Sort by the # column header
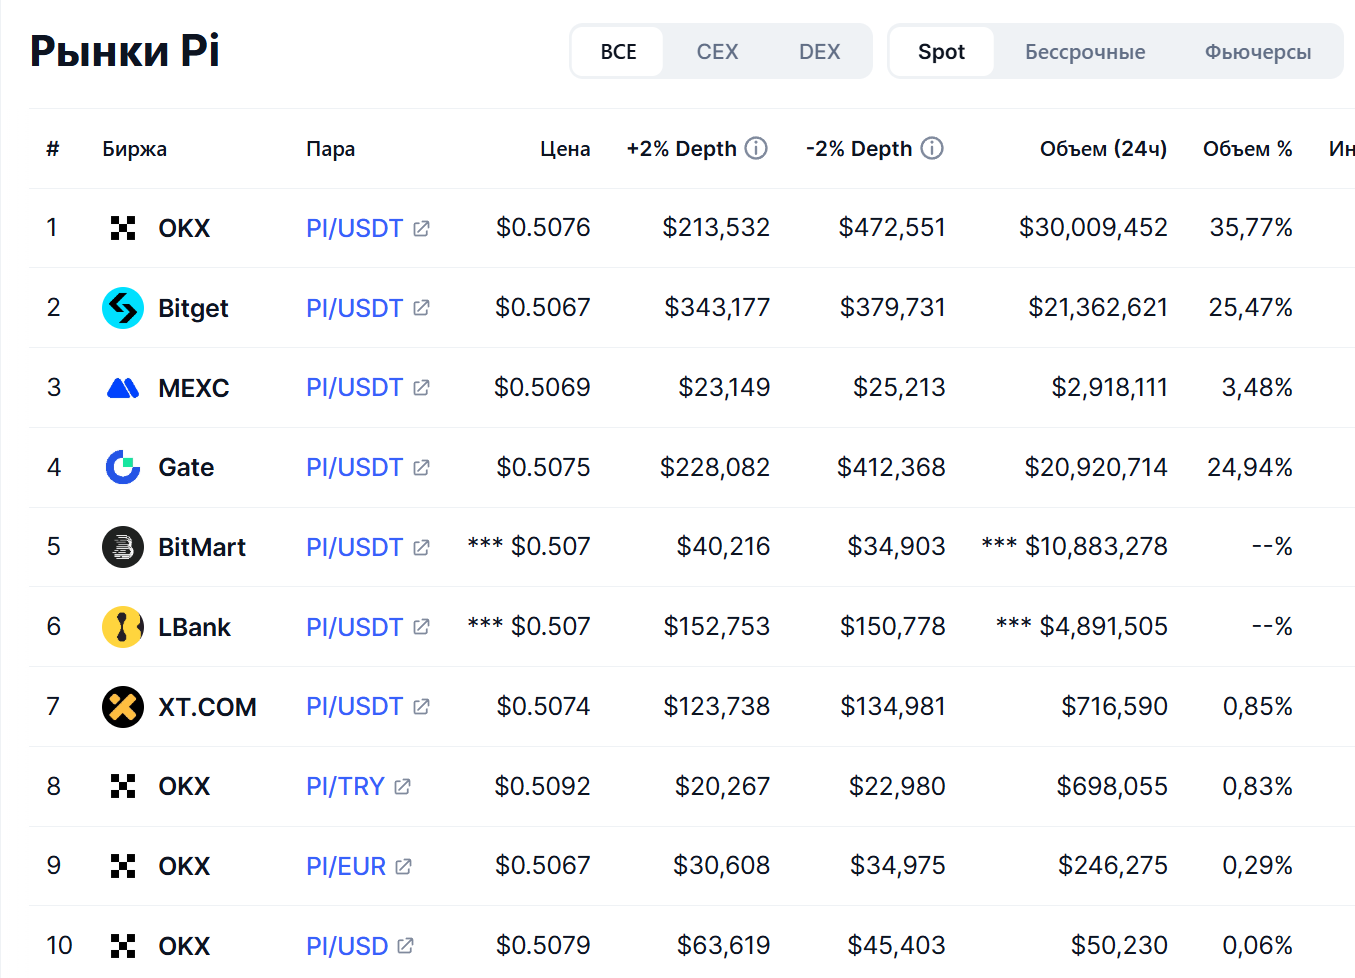Viewport: 1355px width, 978px height. pyautogui.click(x=53, y=149)
